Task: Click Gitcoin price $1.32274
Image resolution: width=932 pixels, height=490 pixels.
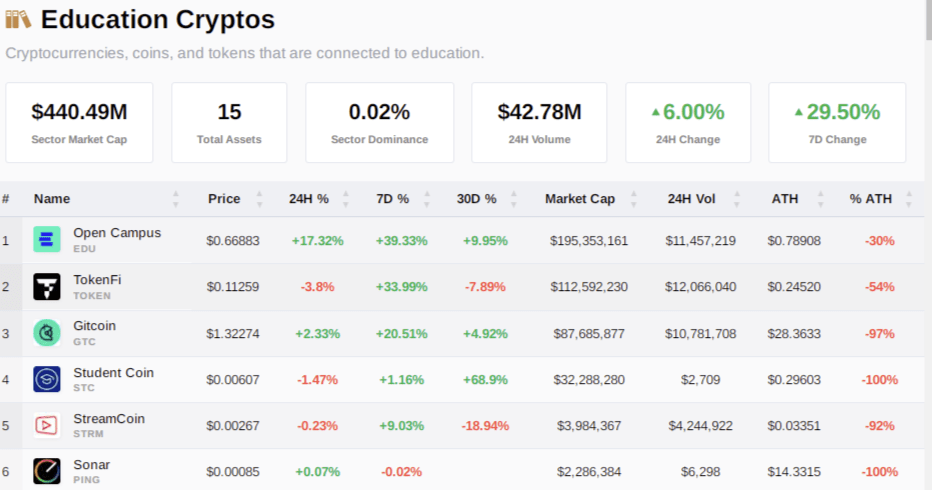Action: [x=233, y=334]
